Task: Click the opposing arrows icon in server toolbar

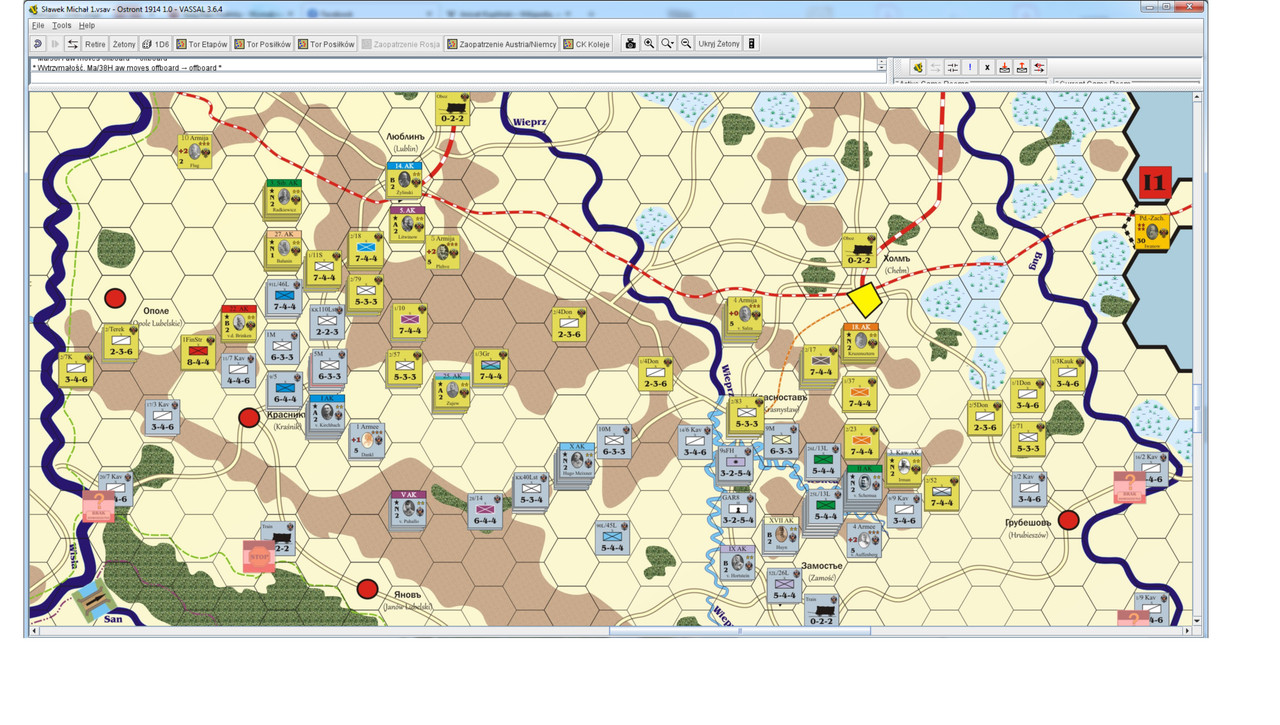Action: tap(952, 67)
